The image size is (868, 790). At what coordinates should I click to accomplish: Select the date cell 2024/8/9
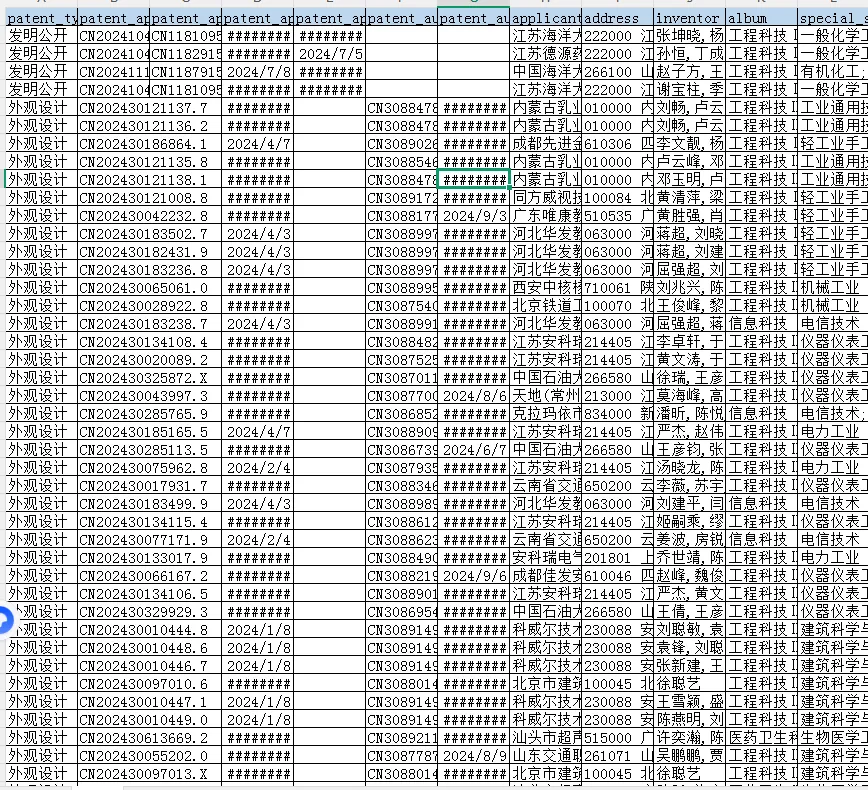tap(473, 755)
